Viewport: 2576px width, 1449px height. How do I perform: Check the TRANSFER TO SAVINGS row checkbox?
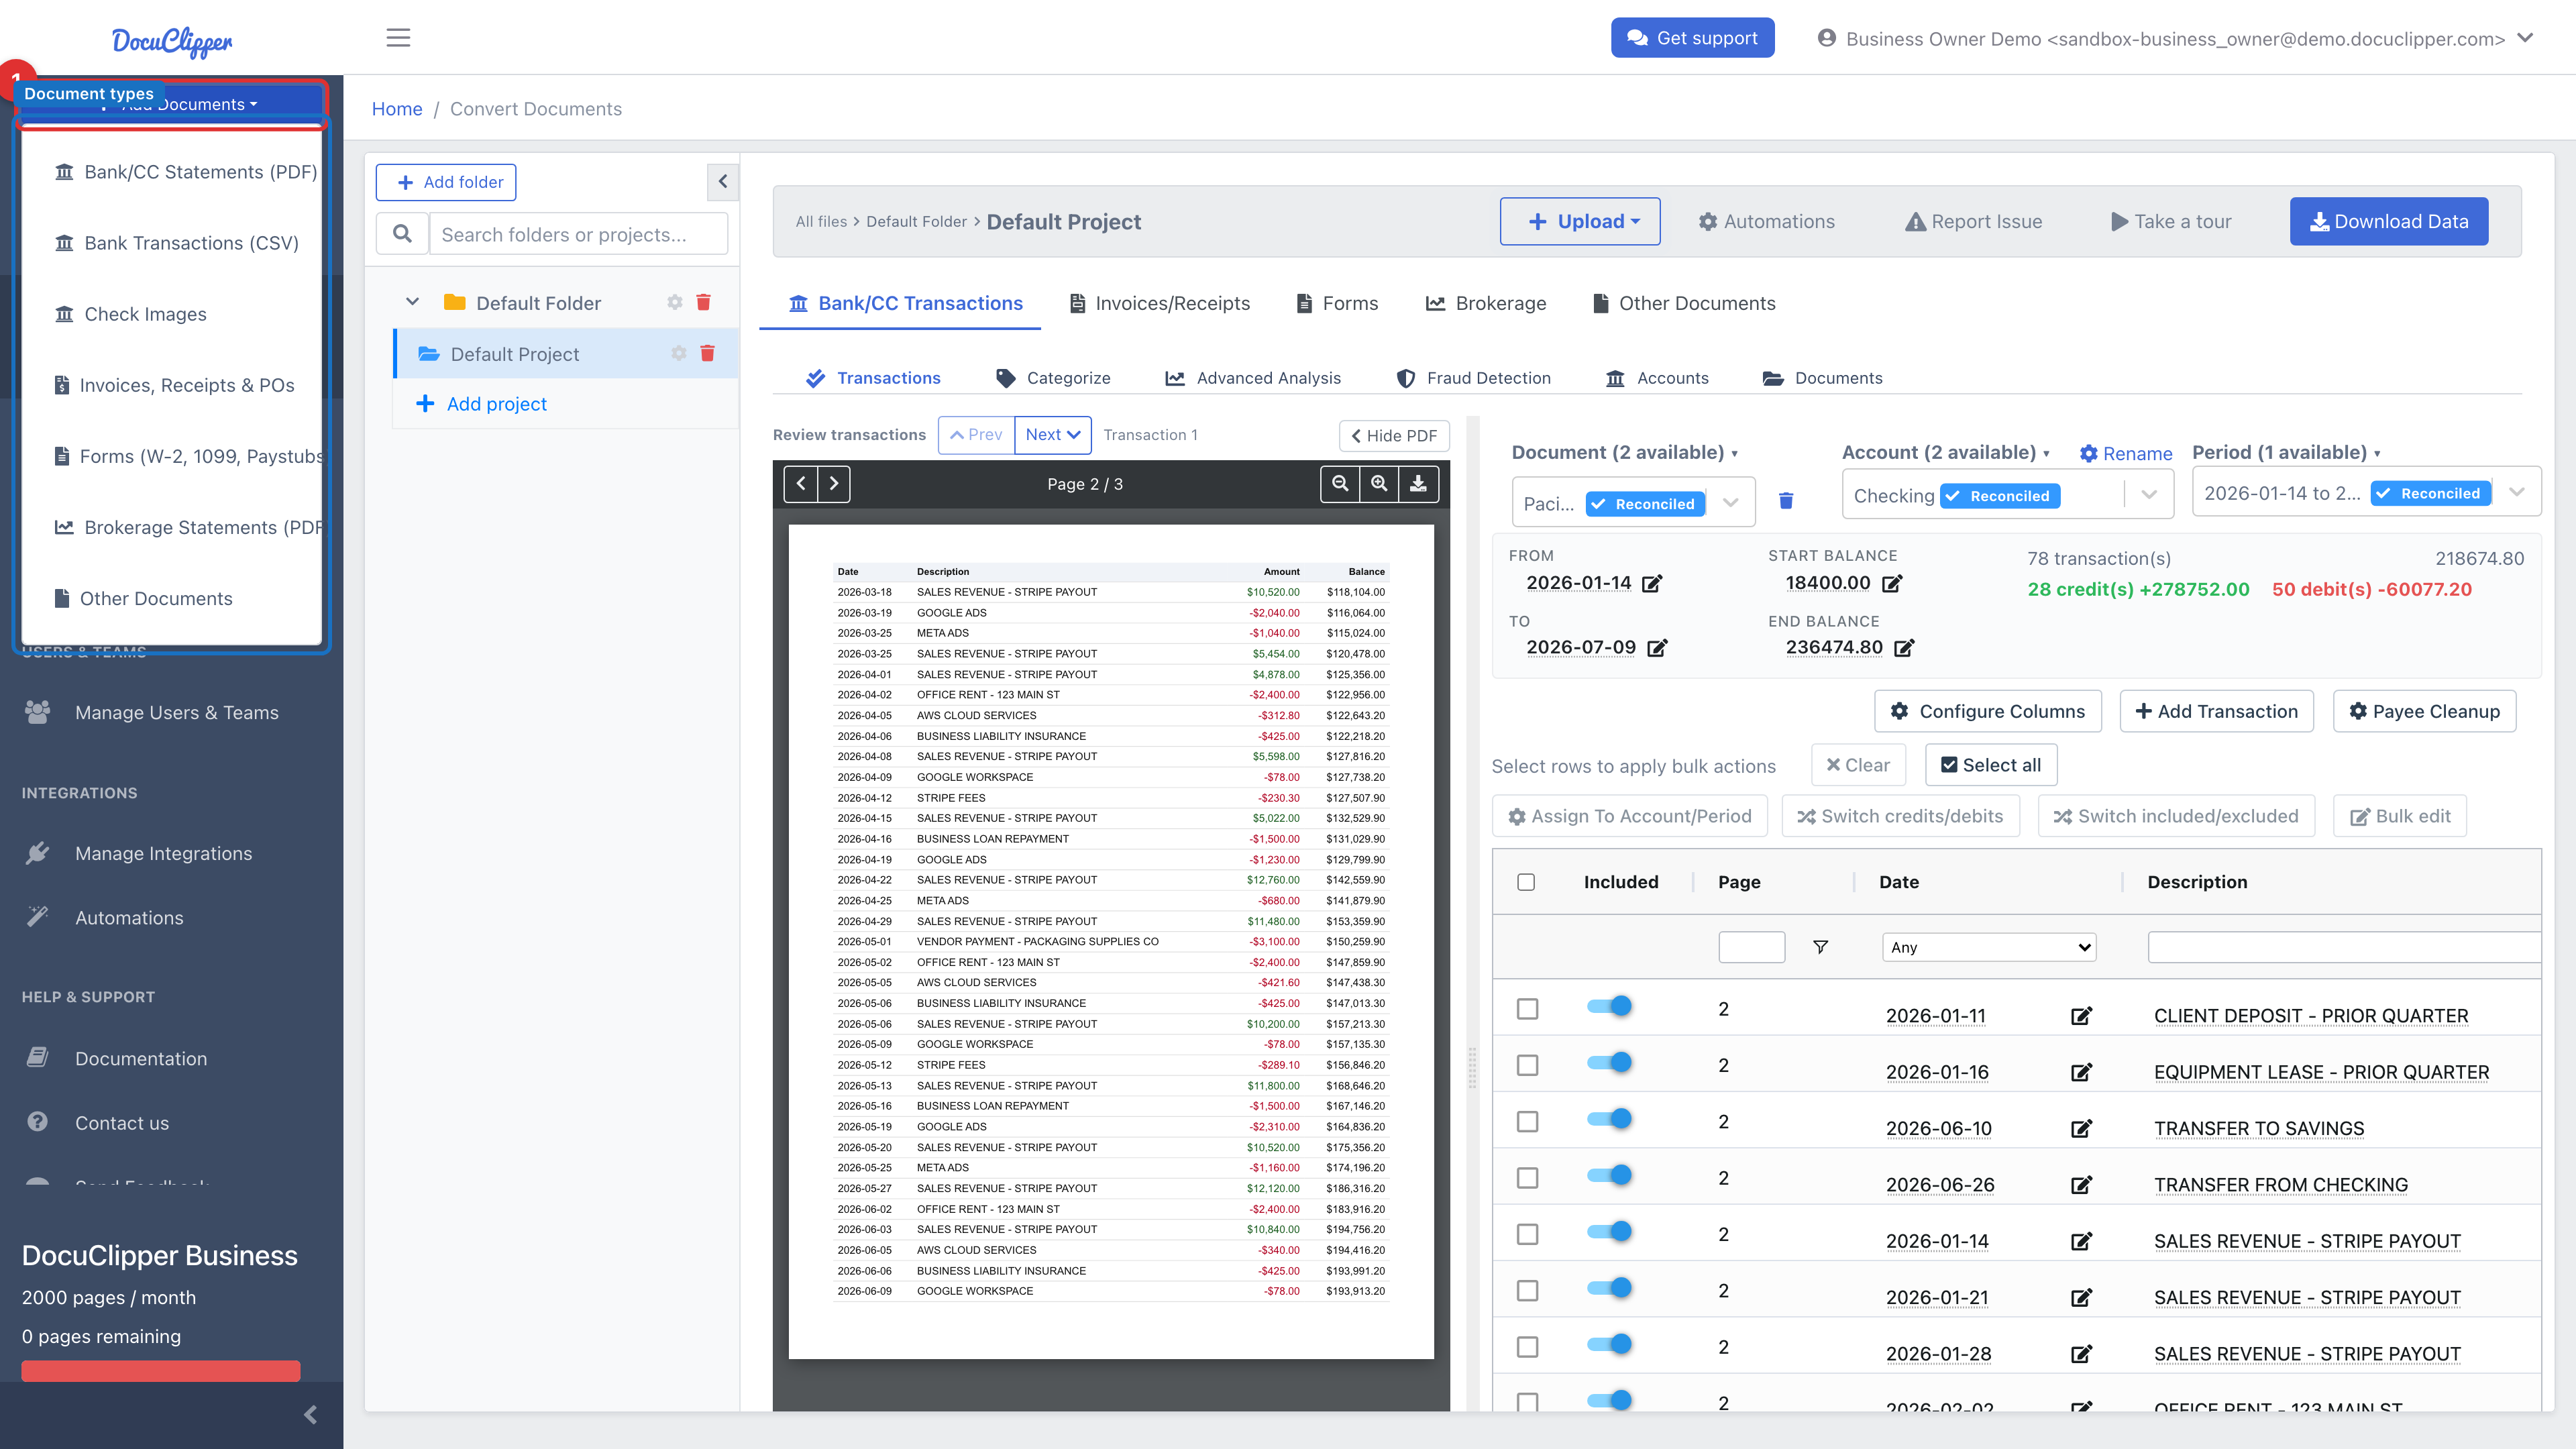tap(1527, 1122)
